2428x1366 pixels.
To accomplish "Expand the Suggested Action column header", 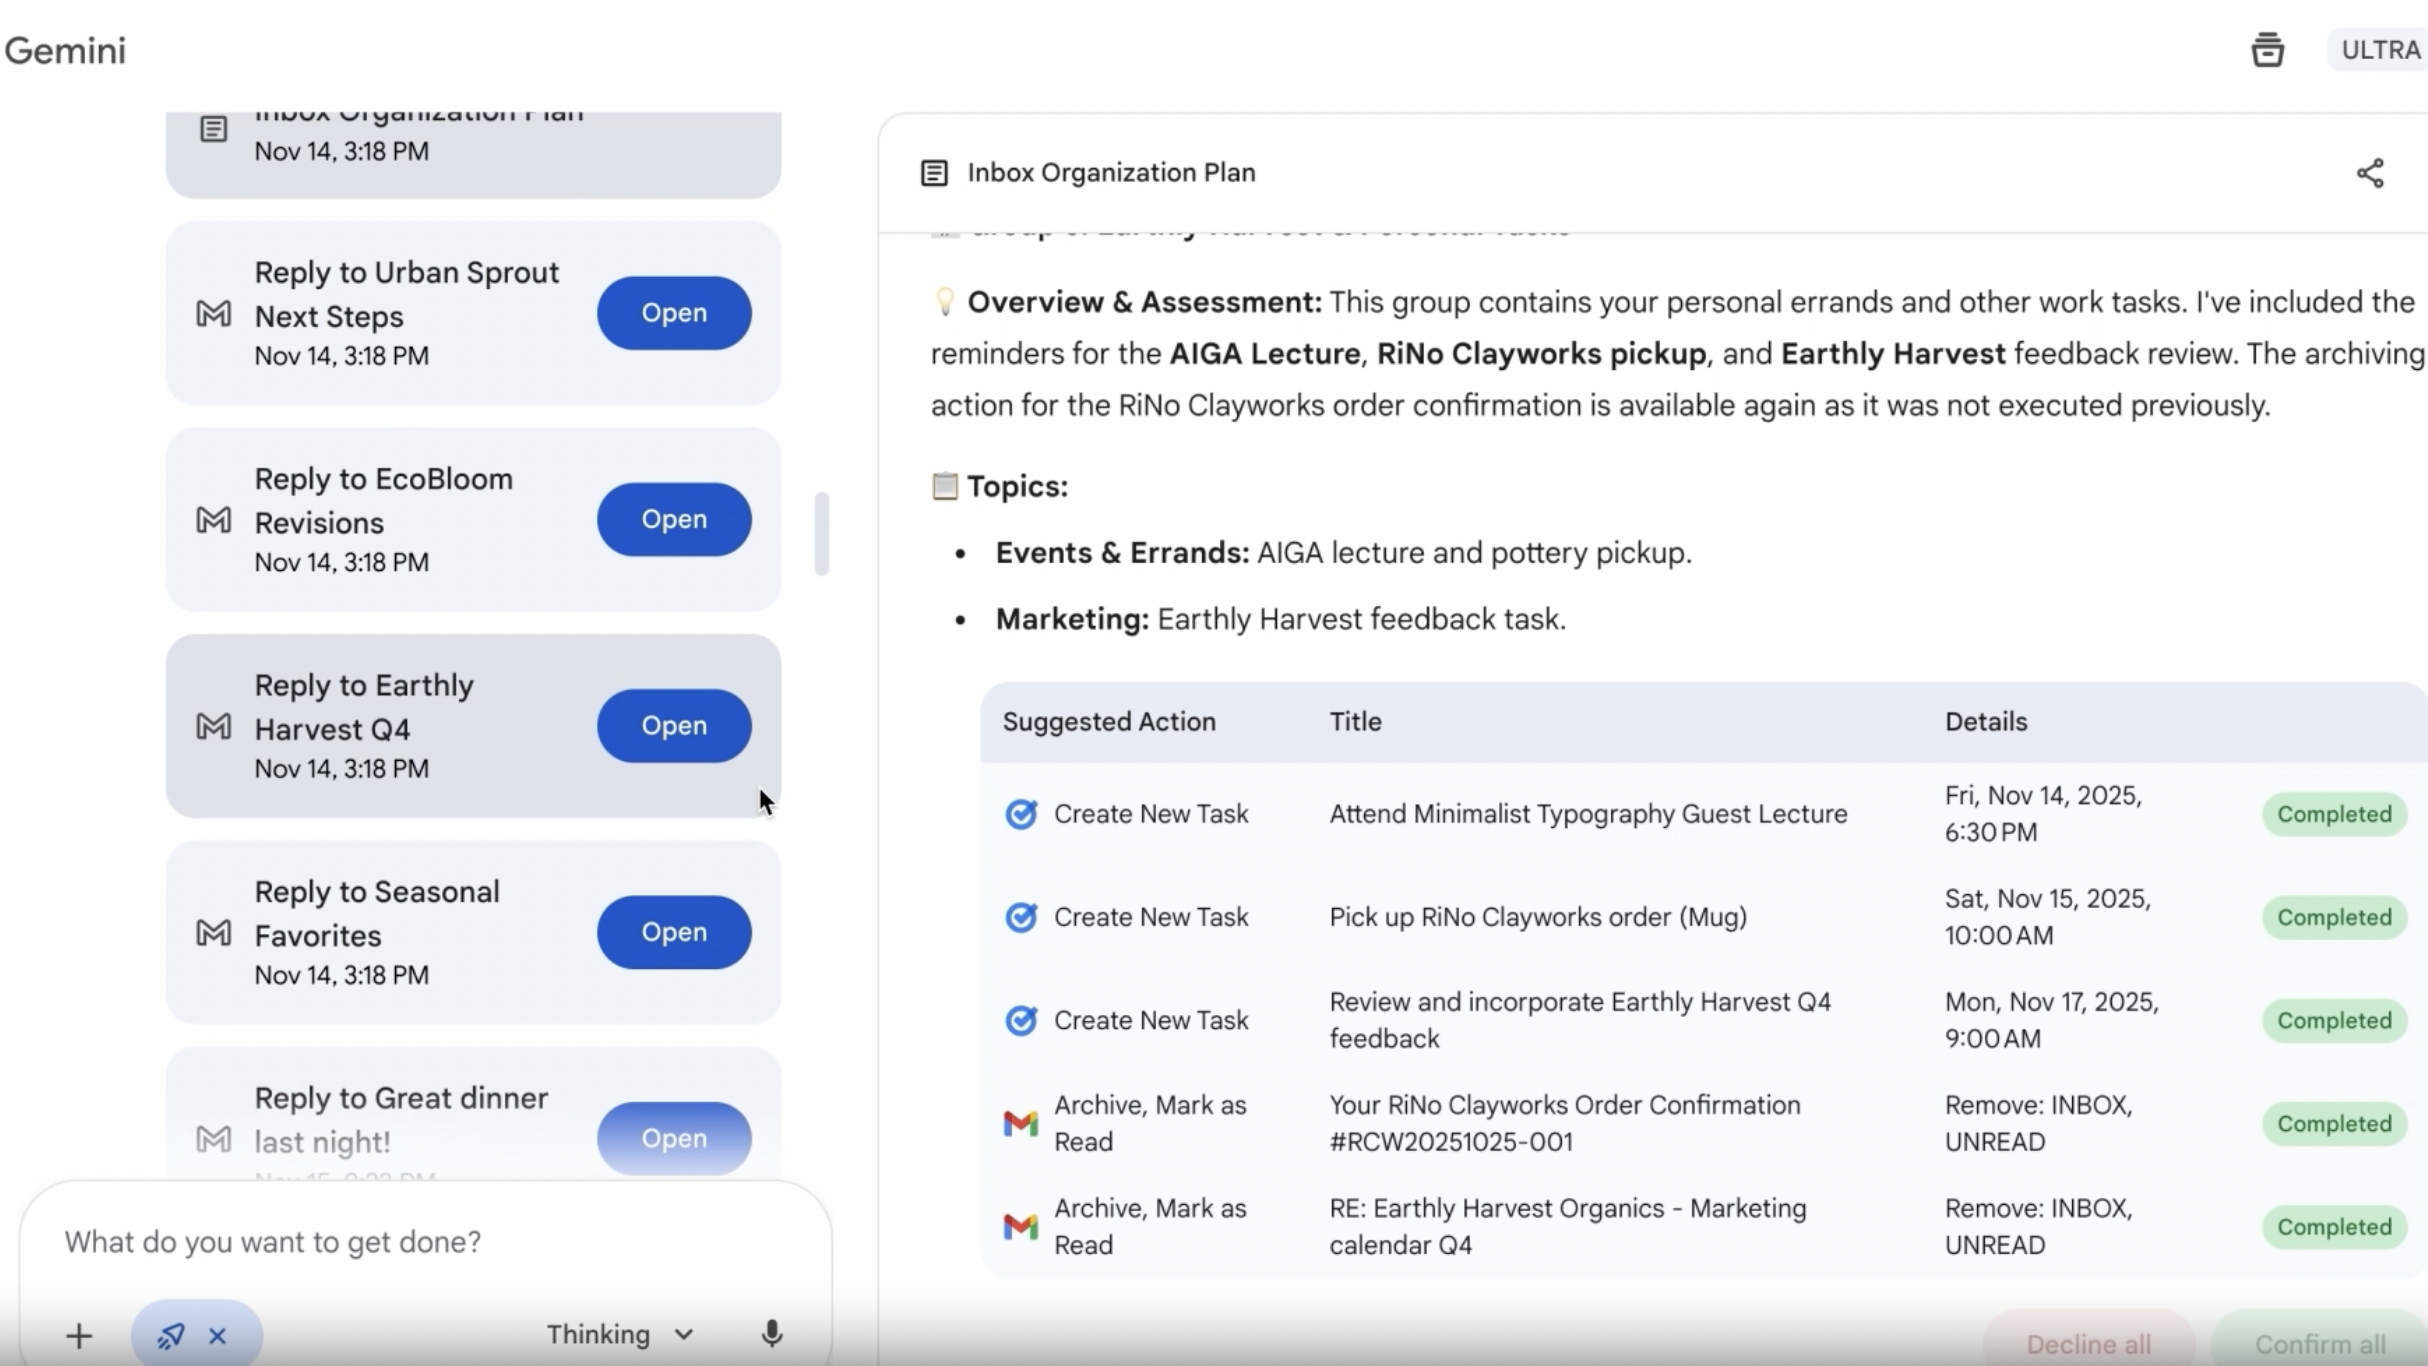I will tap(1109, 722).
